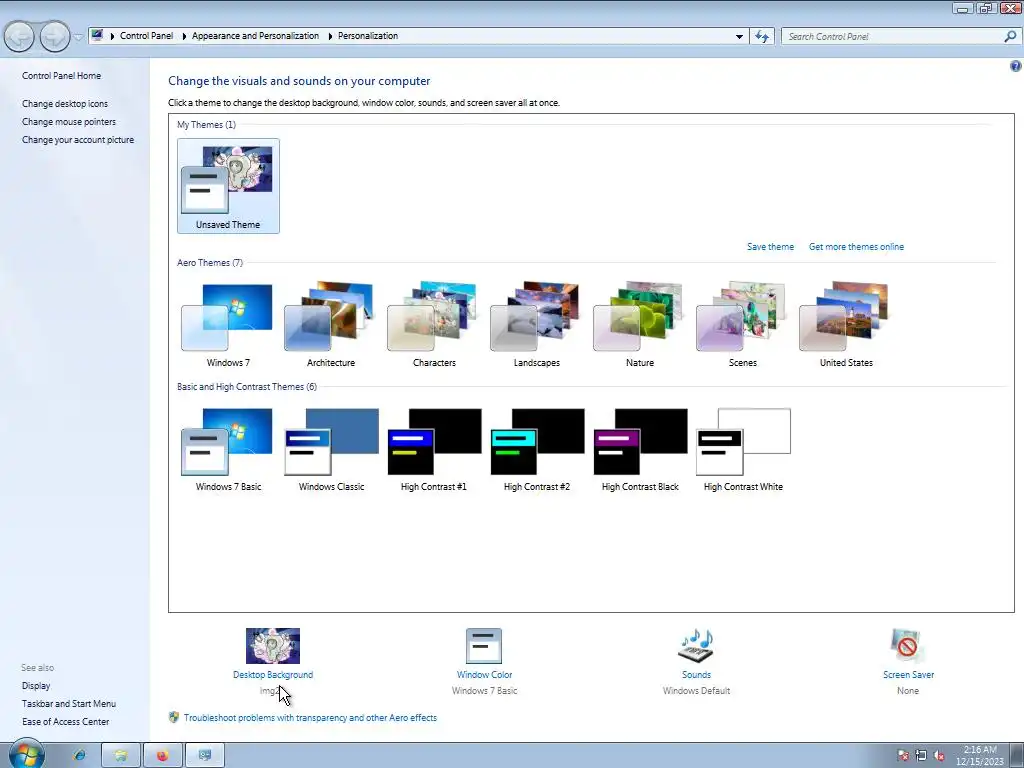Image resolution: width=1024 pixels, height=768 pixels.
Task: Click the address bar refresh button
Action: click(x=762, y=37)
